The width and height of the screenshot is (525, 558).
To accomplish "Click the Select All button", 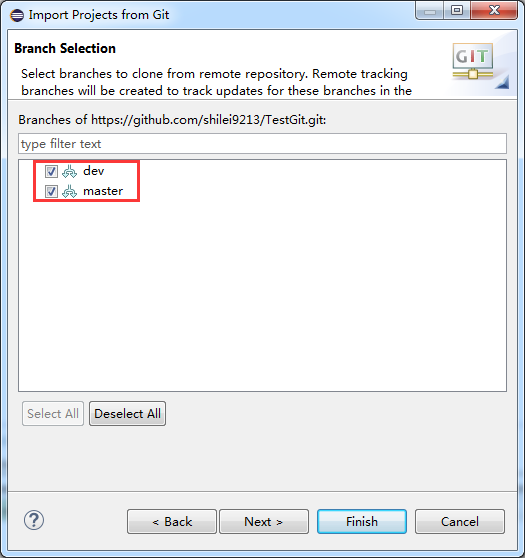I will coord(53,414).
